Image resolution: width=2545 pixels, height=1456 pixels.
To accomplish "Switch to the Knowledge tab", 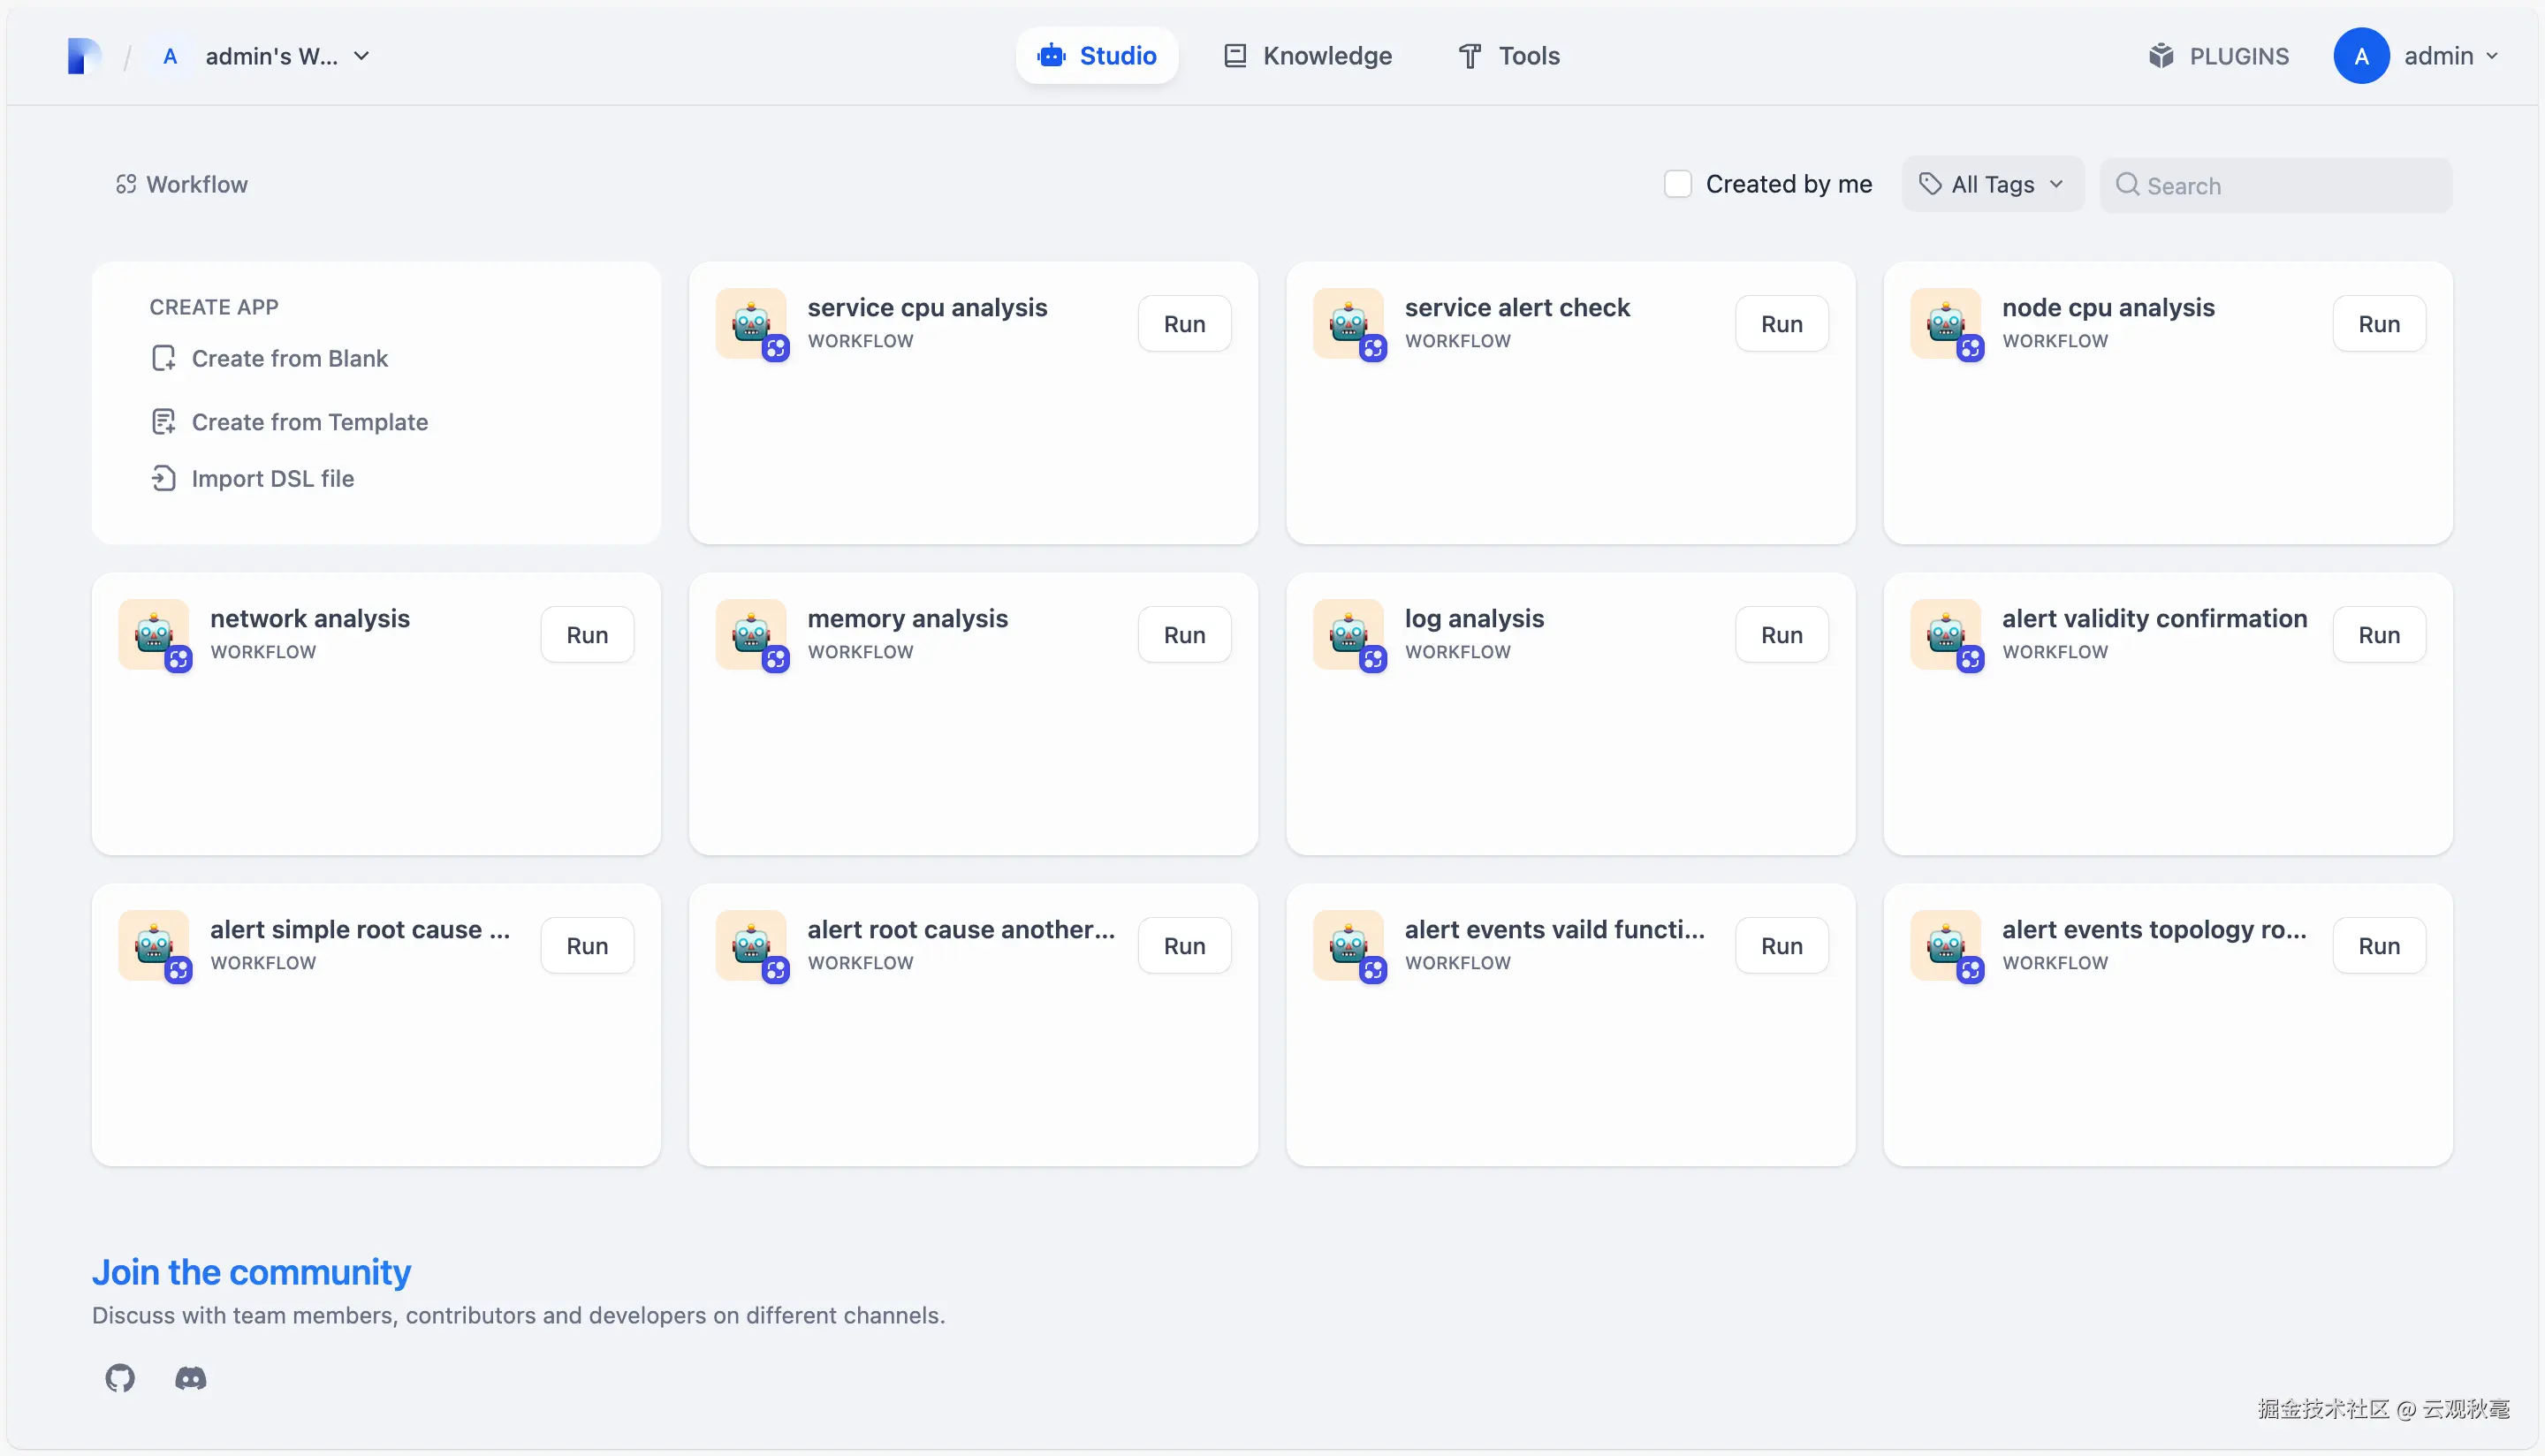I will pyautogui.click(x=1308, y=56).
